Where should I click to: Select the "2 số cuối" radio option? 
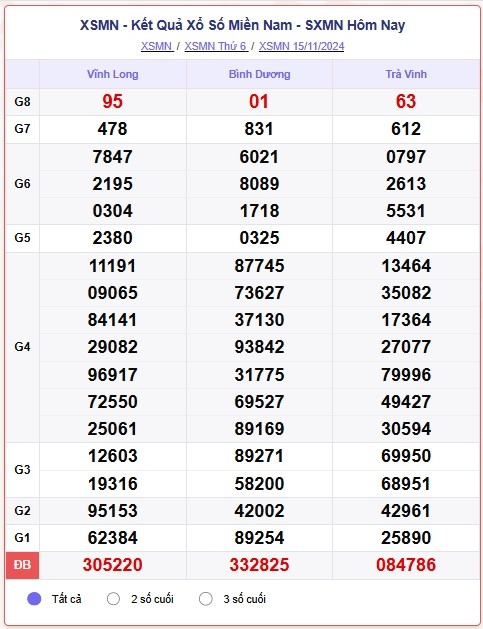click(113, 599)
